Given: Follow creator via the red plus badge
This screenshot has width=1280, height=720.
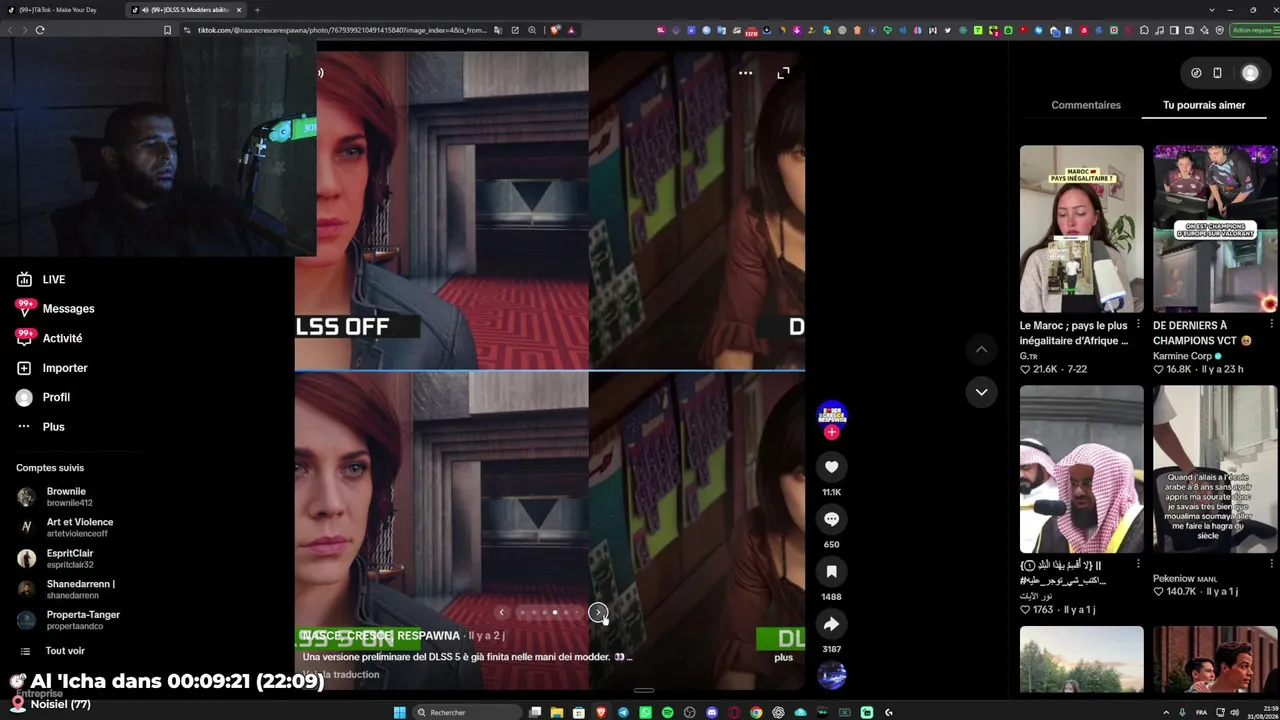Looking at the screenshot, I should coord(831,432).
